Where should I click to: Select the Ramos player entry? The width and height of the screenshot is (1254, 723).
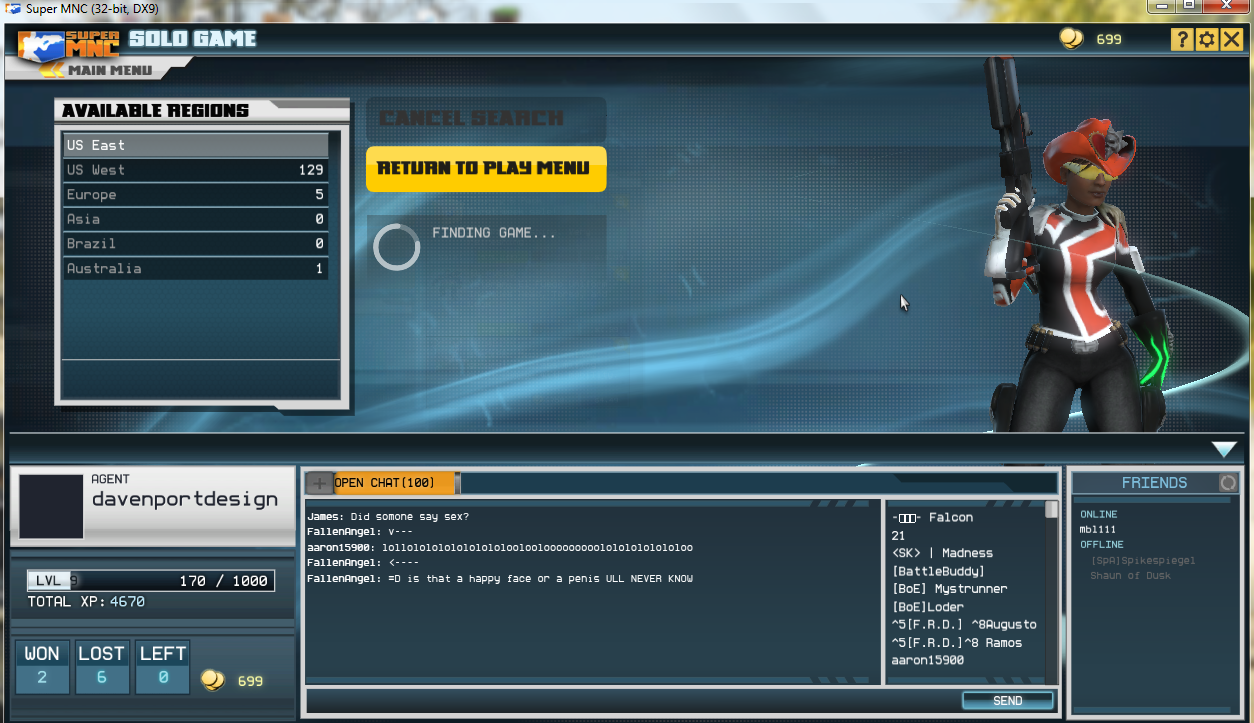pyautogui.click(x=957, y=643)
